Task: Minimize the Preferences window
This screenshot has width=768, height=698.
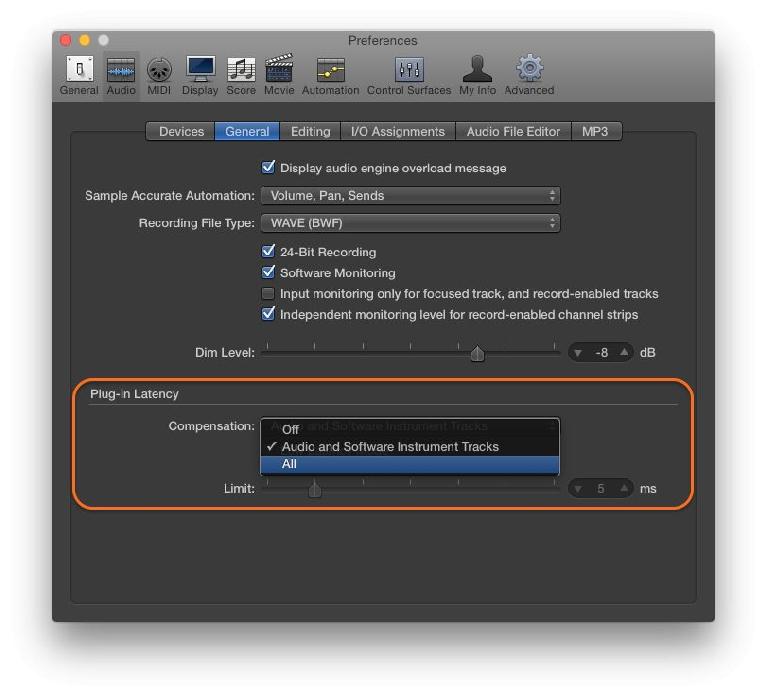Action: [85, 40]
